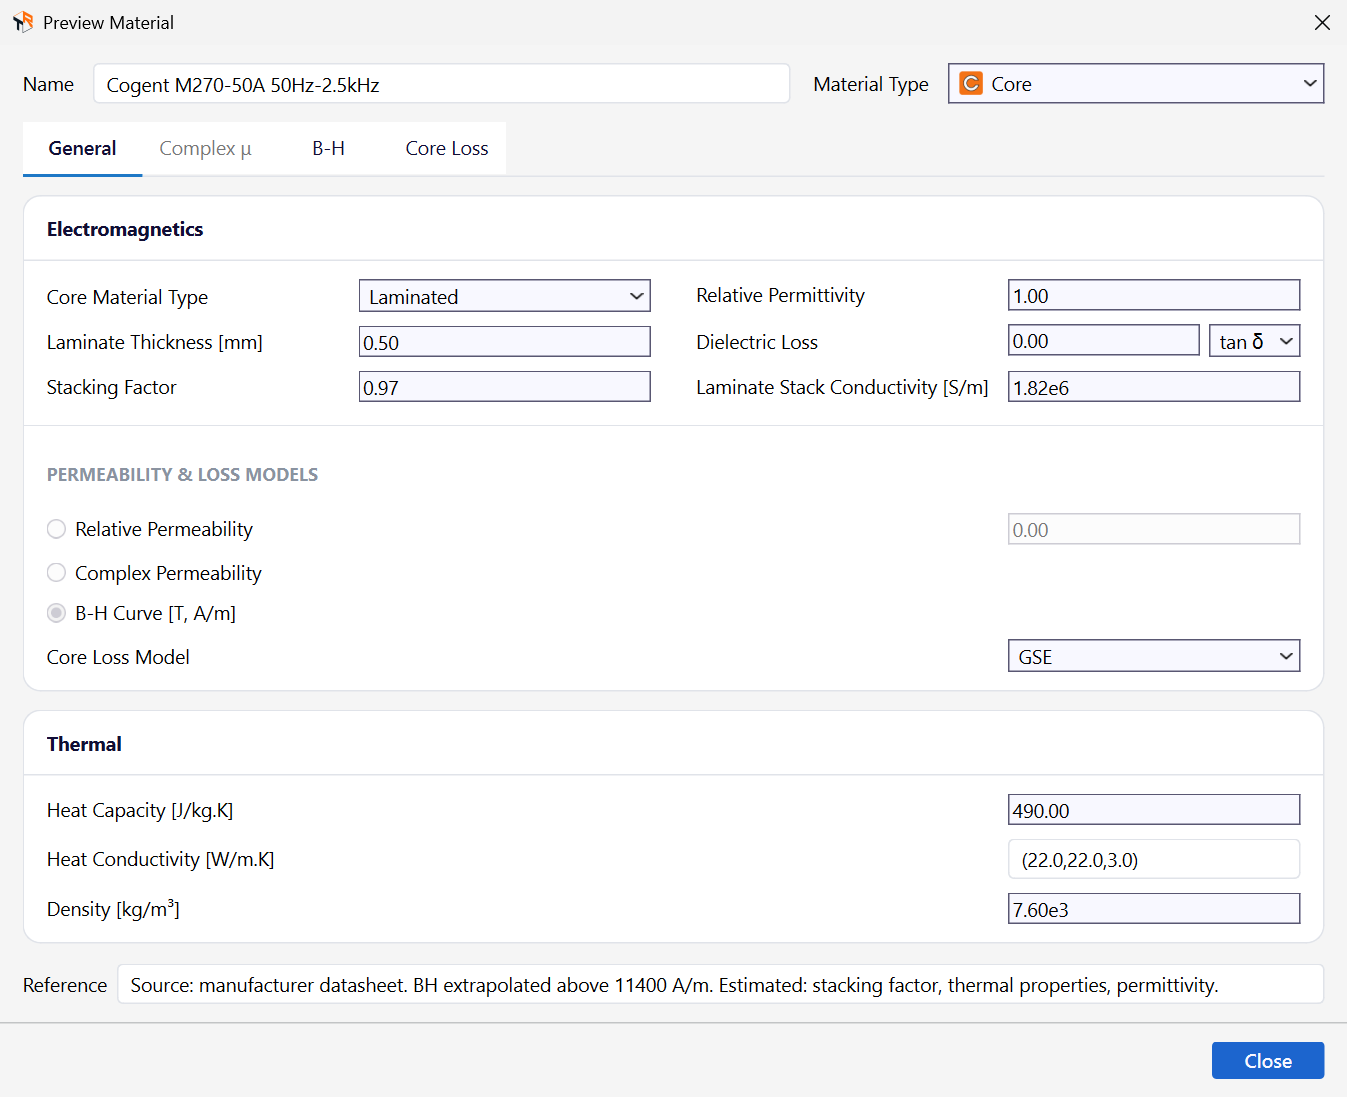The width and height of the screenshot is (1347, 1097).
Task: Select the B-H Curve radio button
Action: pos(57,613)
